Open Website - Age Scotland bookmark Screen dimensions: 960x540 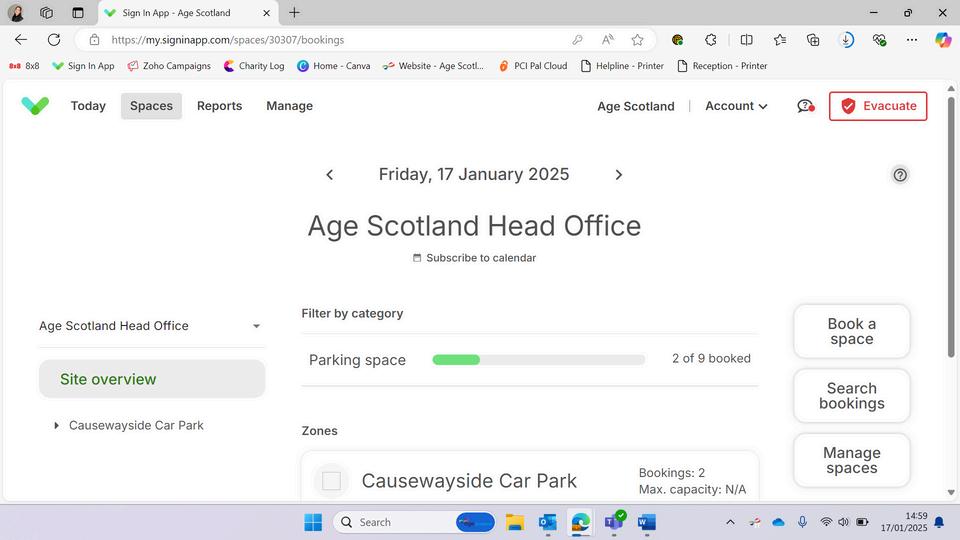pyautogui.click(x=433, y=66)
